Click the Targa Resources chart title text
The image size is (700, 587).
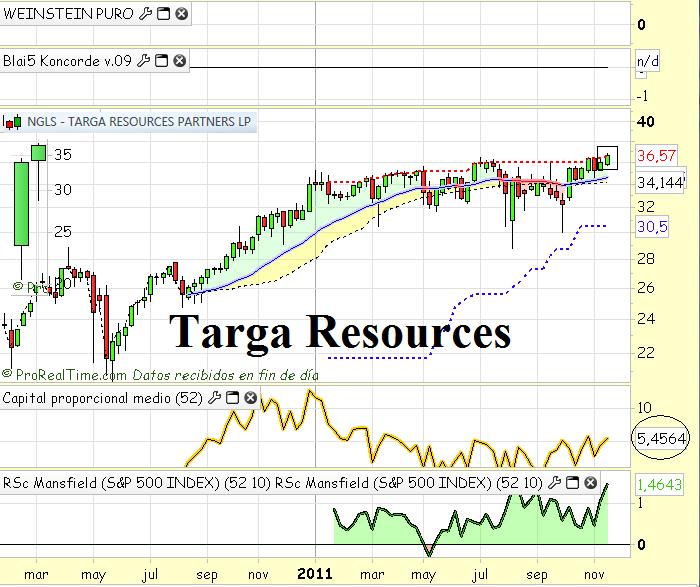point(340,333)
